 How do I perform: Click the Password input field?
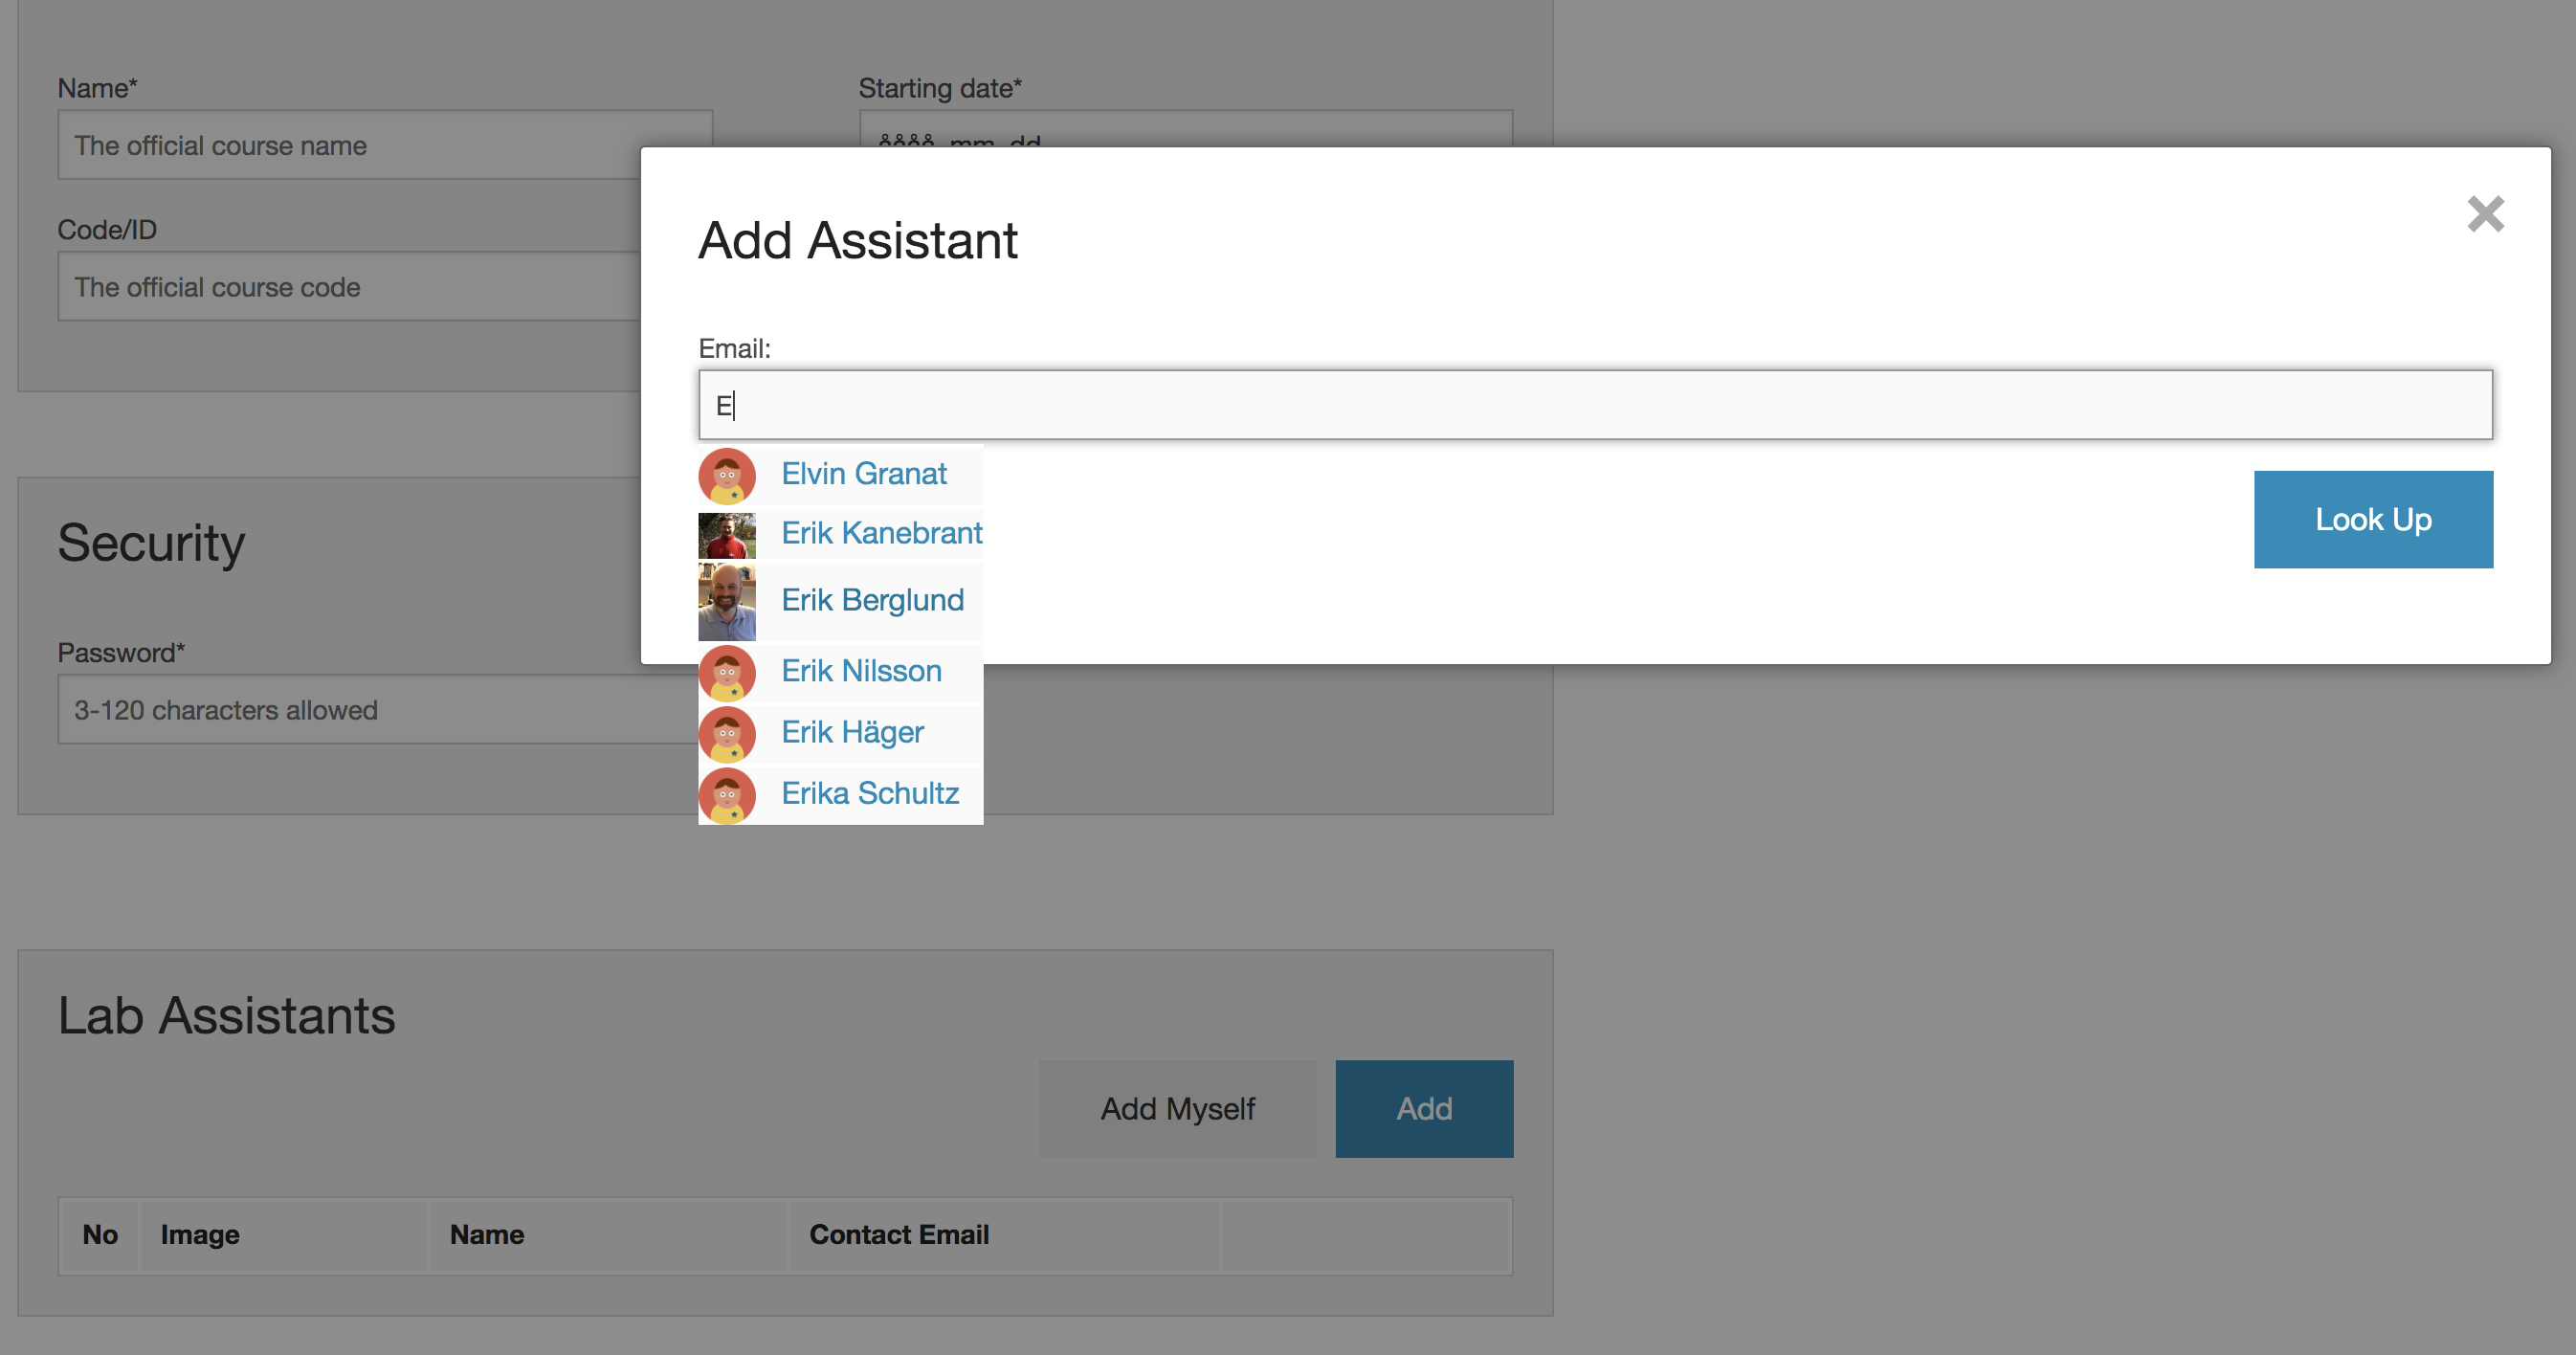(x=378, y=709)
